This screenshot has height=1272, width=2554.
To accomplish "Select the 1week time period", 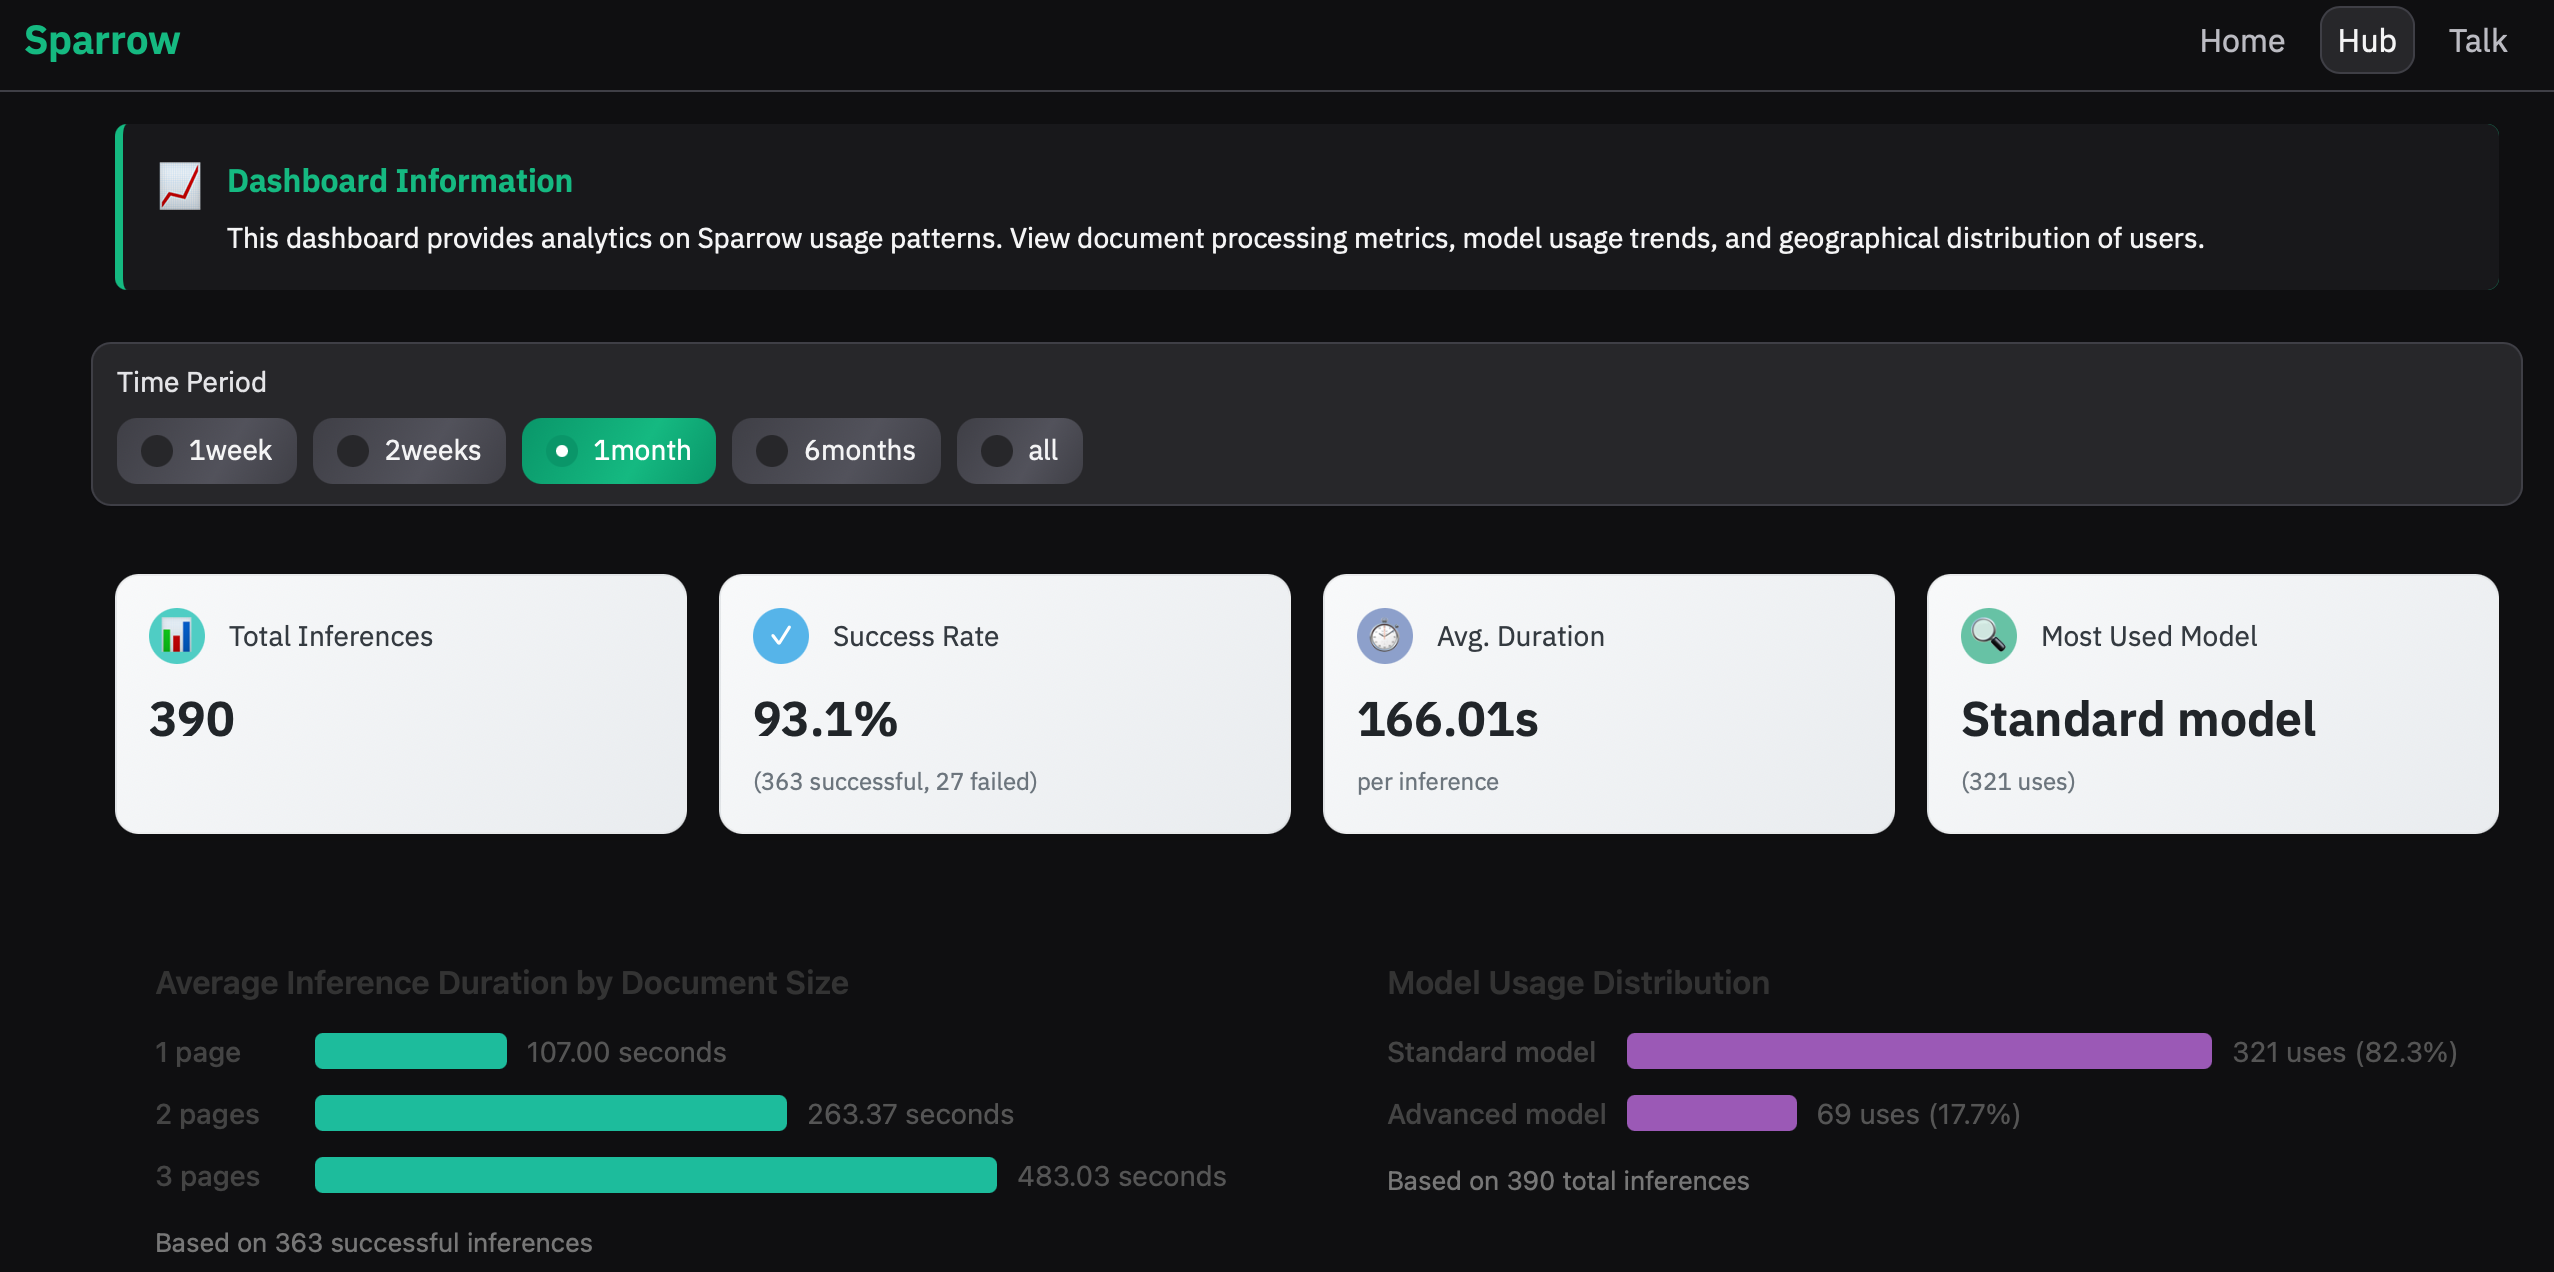I will click(x=207, y=451).
